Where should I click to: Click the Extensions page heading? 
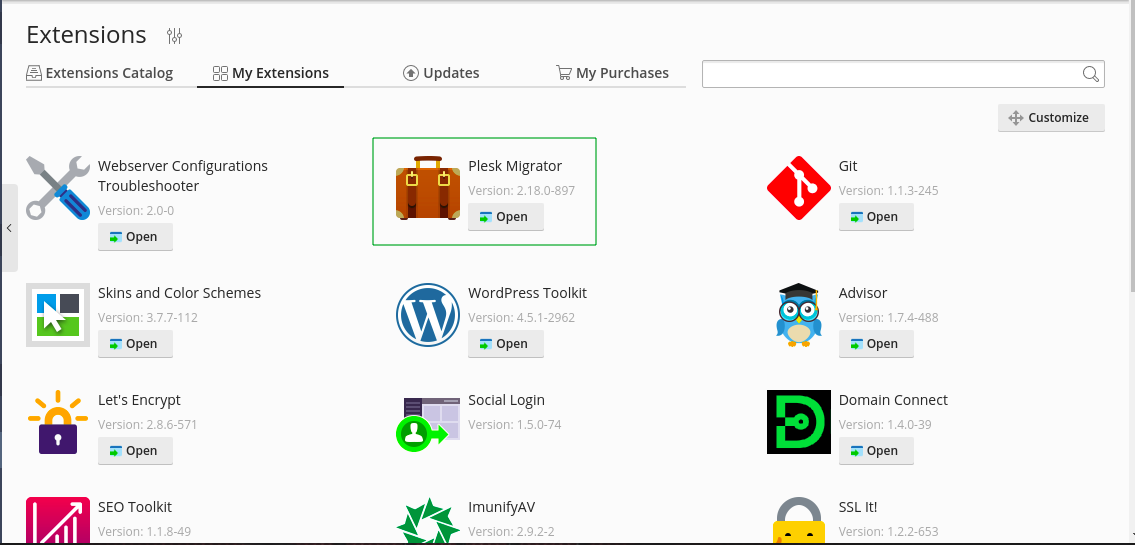(86, 35)
